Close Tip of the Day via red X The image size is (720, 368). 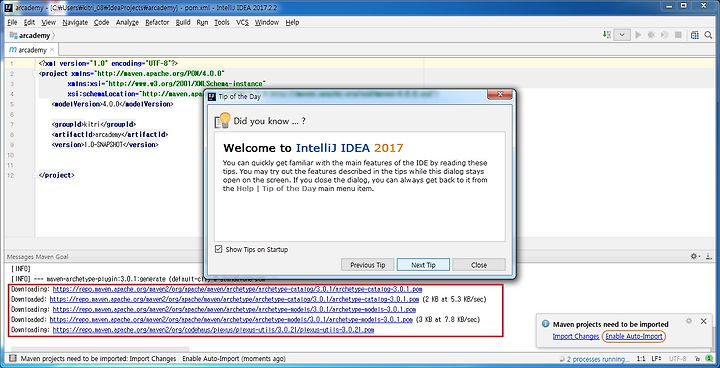coord(499,96)
